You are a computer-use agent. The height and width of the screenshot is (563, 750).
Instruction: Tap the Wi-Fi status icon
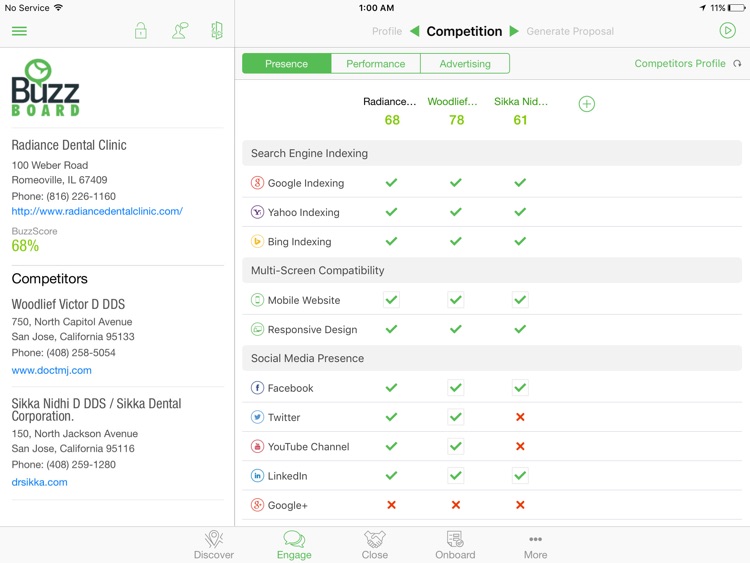pyautogui.click(x=58, y=7)
